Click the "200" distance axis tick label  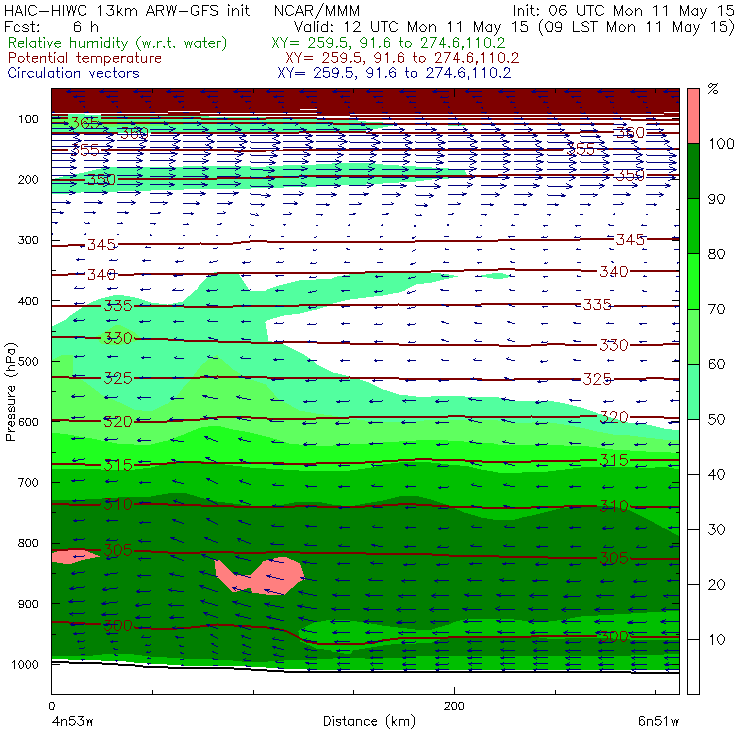click(454, 706)
